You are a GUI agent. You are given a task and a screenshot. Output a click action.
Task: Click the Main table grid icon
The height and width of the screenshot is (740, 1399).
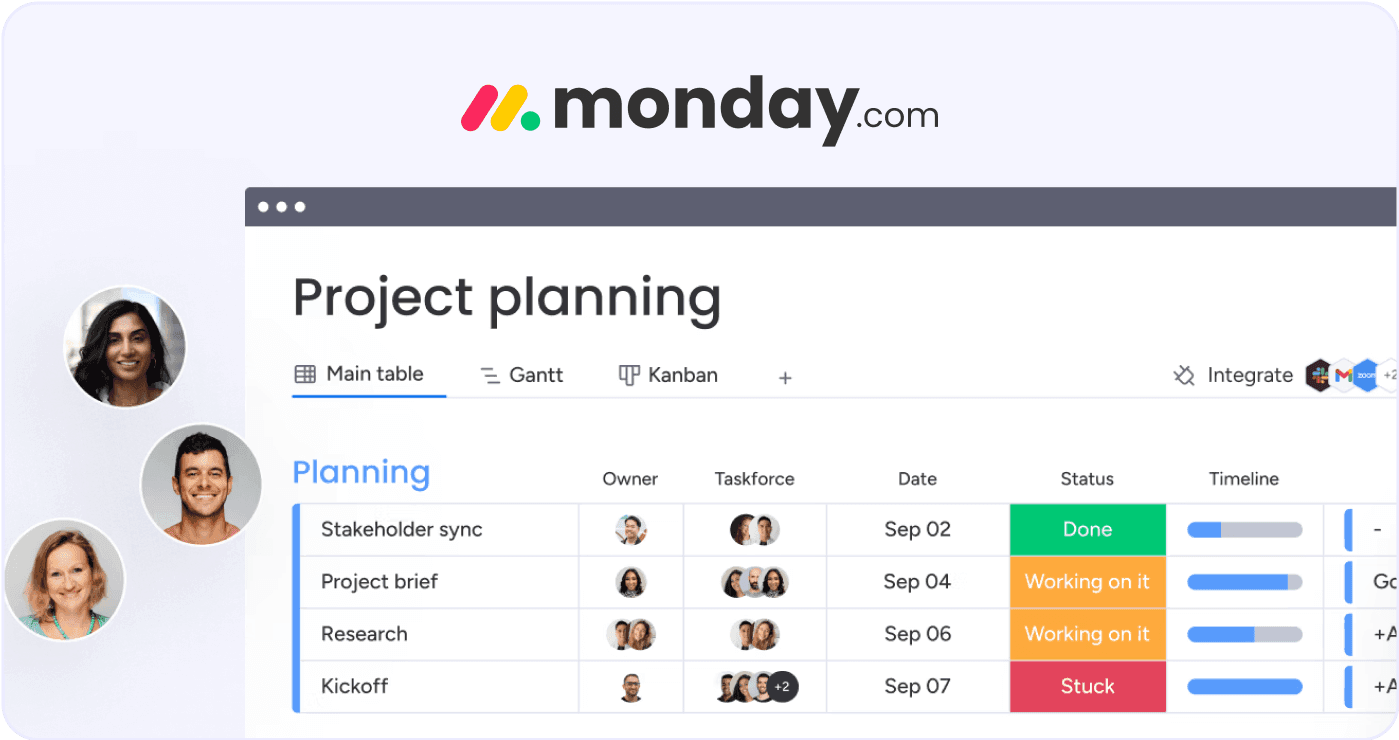point(305,374)
